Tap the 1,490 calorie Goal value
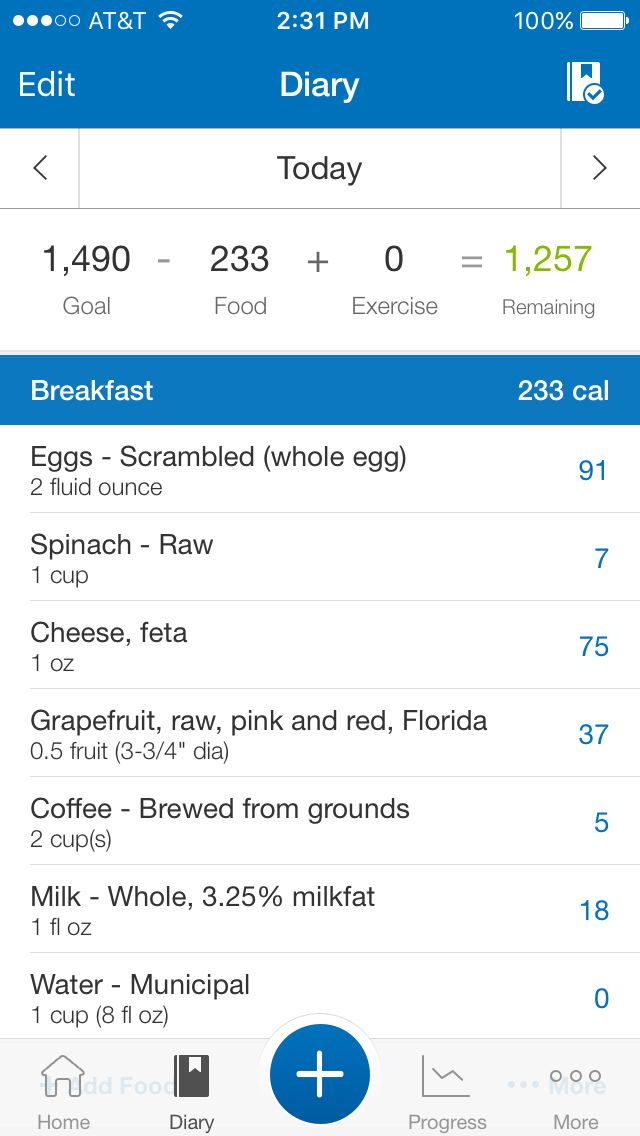640x1136 pixels. click(x=86, y=260)
